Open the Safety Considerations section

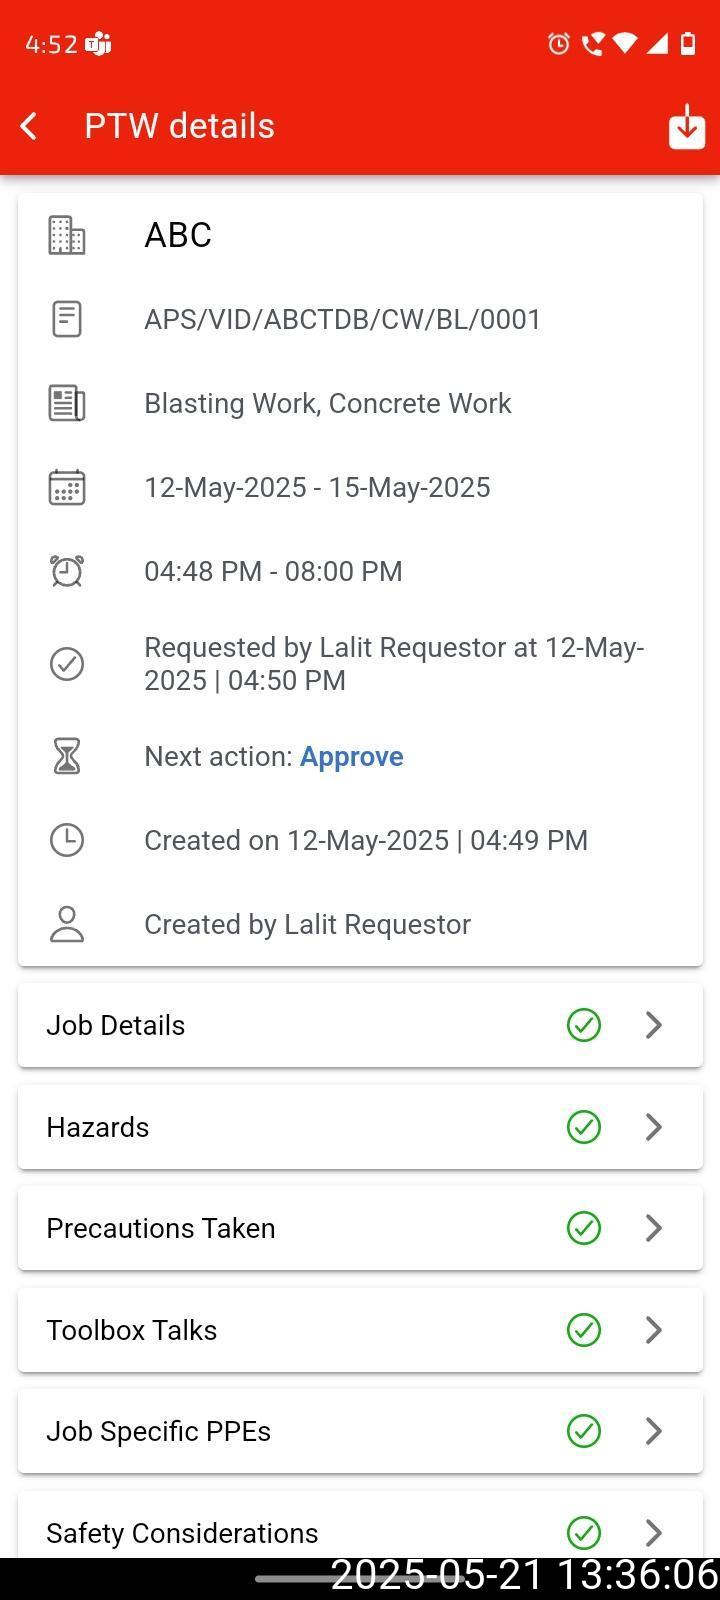[x=182, y=1533]
